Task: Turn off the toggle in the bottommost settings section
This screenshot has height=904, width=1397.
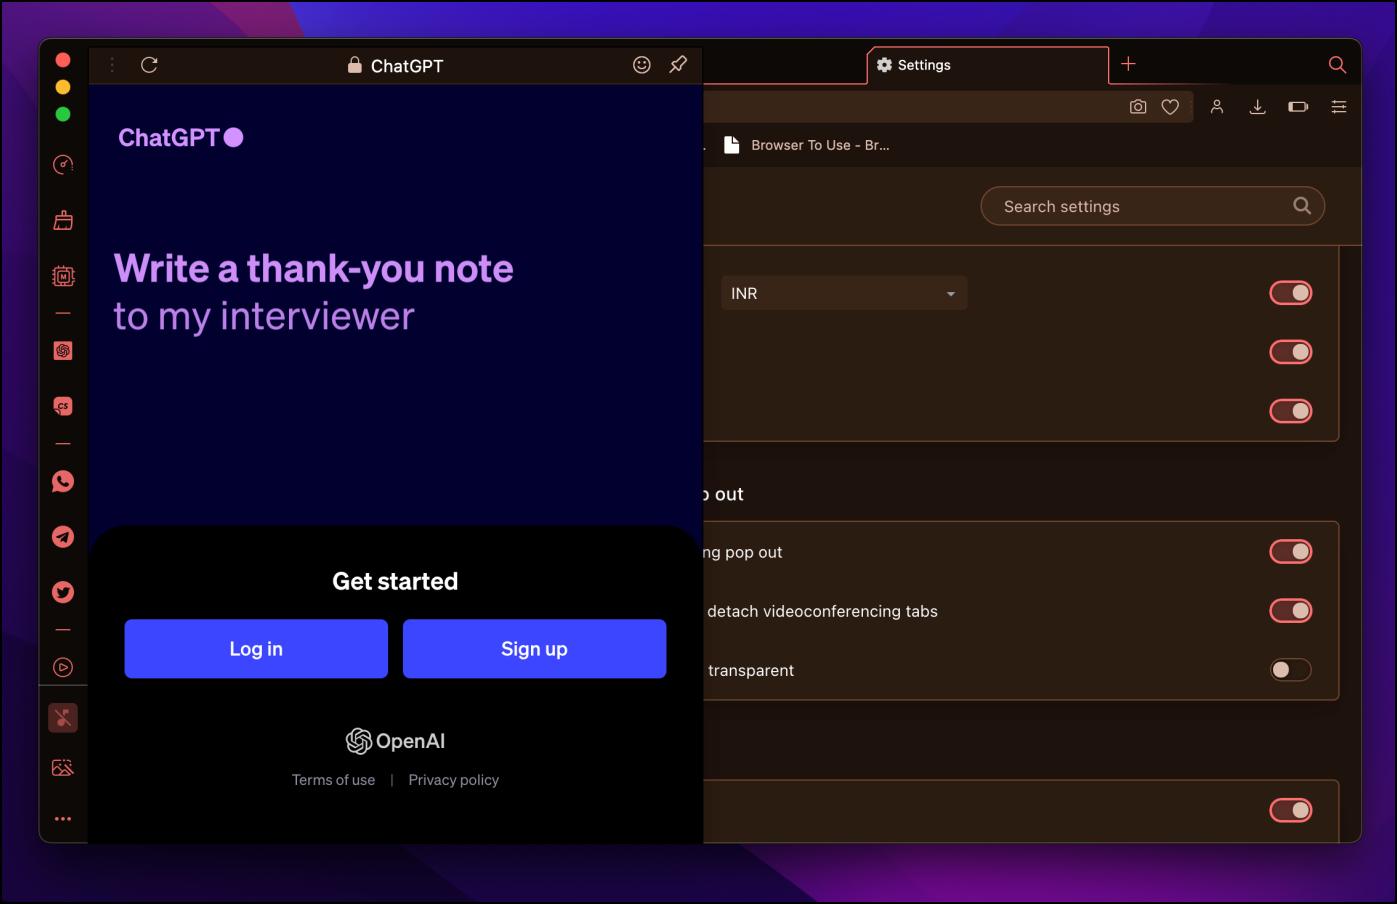Action: coord(1291,810)
